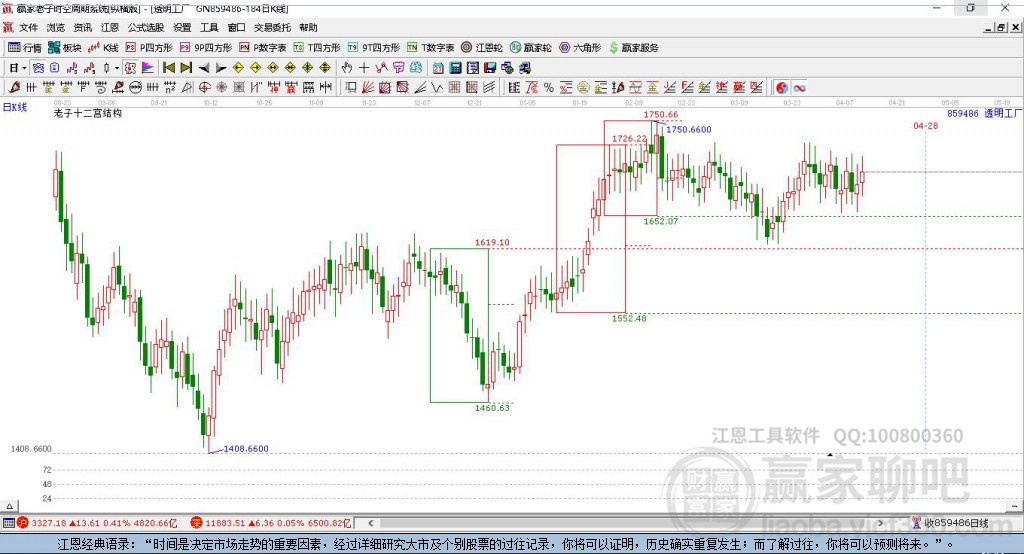Launch the 江恩轮 Gann wheel
Viewport: 1024px width, 554px height.
click(x=482, y=48)
